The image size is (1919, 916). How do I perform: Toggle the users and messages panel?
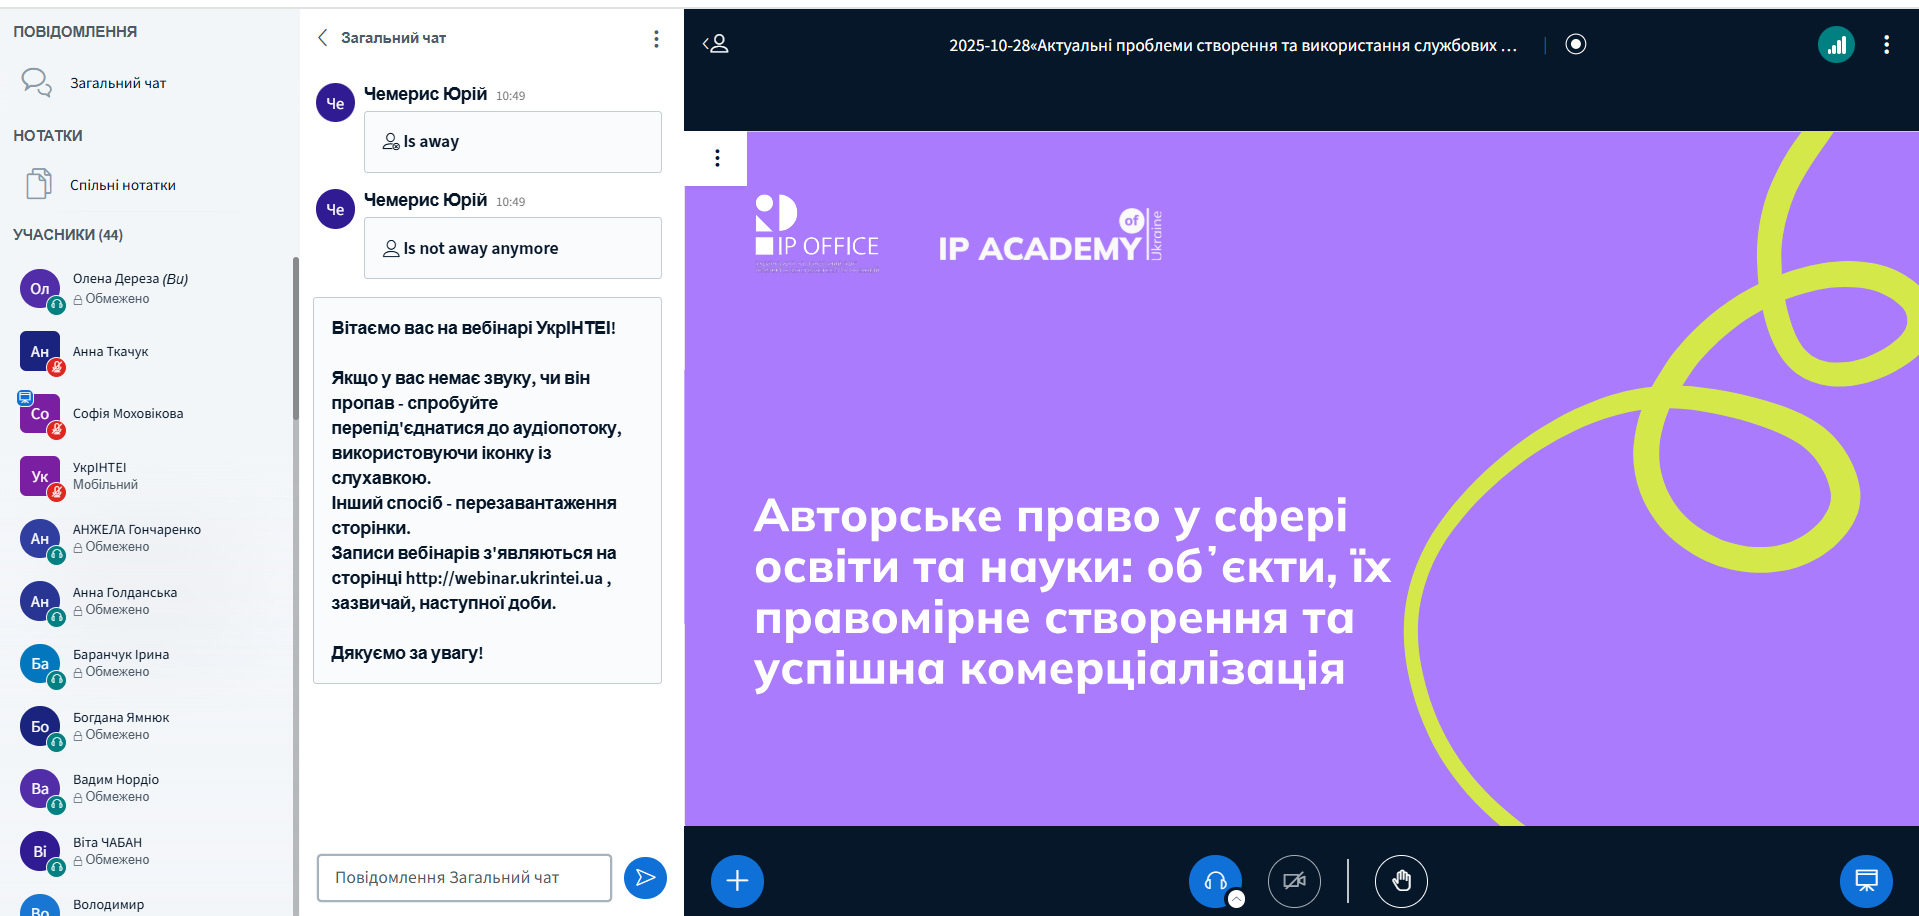pyautogui.click(x=716, y=44)
